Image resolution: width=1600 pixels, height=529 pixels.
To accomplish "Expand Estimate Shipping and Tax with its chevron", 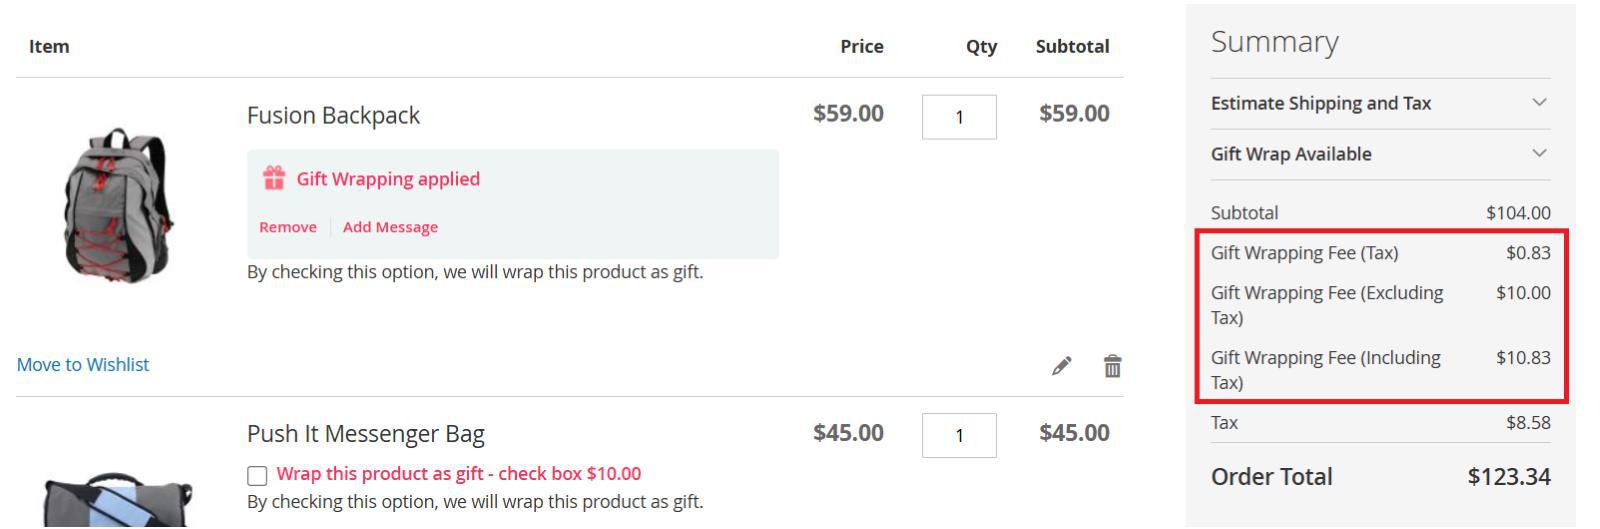I will tap(1539, 103).
